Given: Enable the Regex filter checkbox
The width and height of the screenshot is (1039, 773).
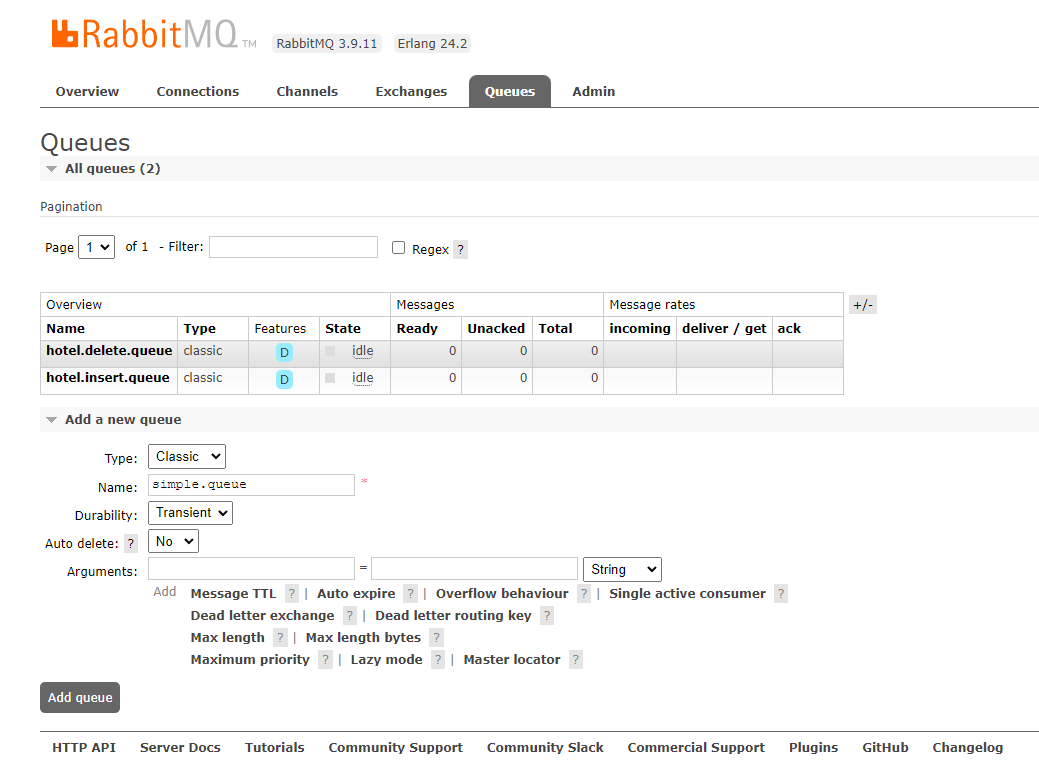Looking at the screenshot, I should pos(398,248).
